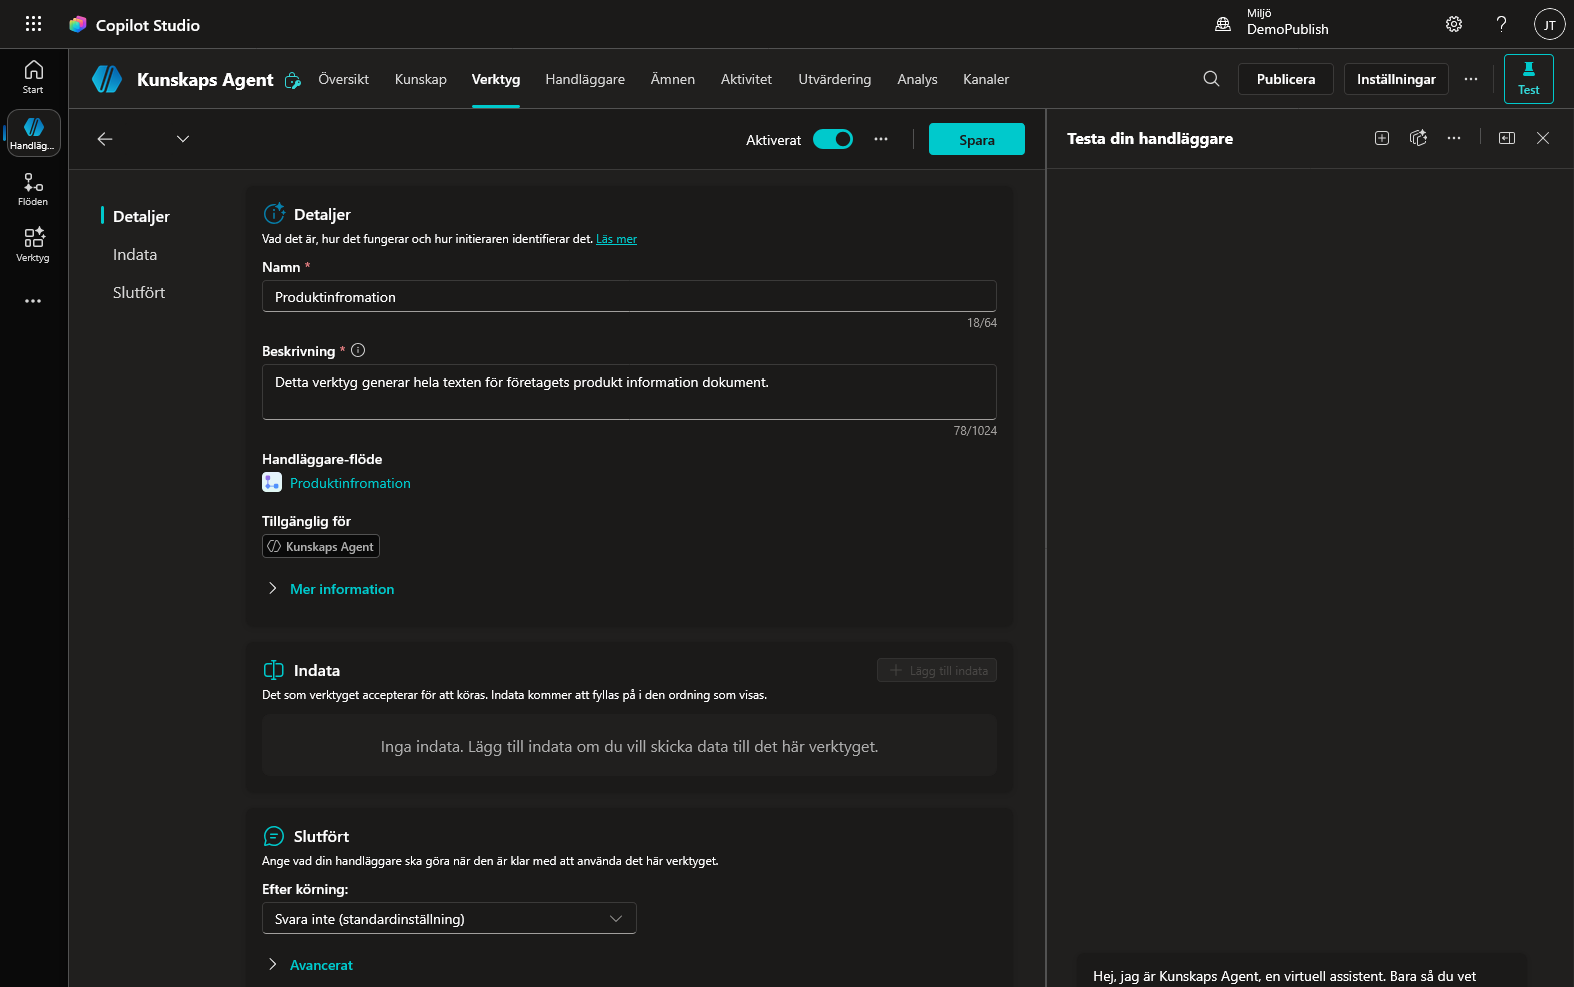The image size is (1574, 987).
Task: Open the app launcher grid
Action: (x=33, y=24)
